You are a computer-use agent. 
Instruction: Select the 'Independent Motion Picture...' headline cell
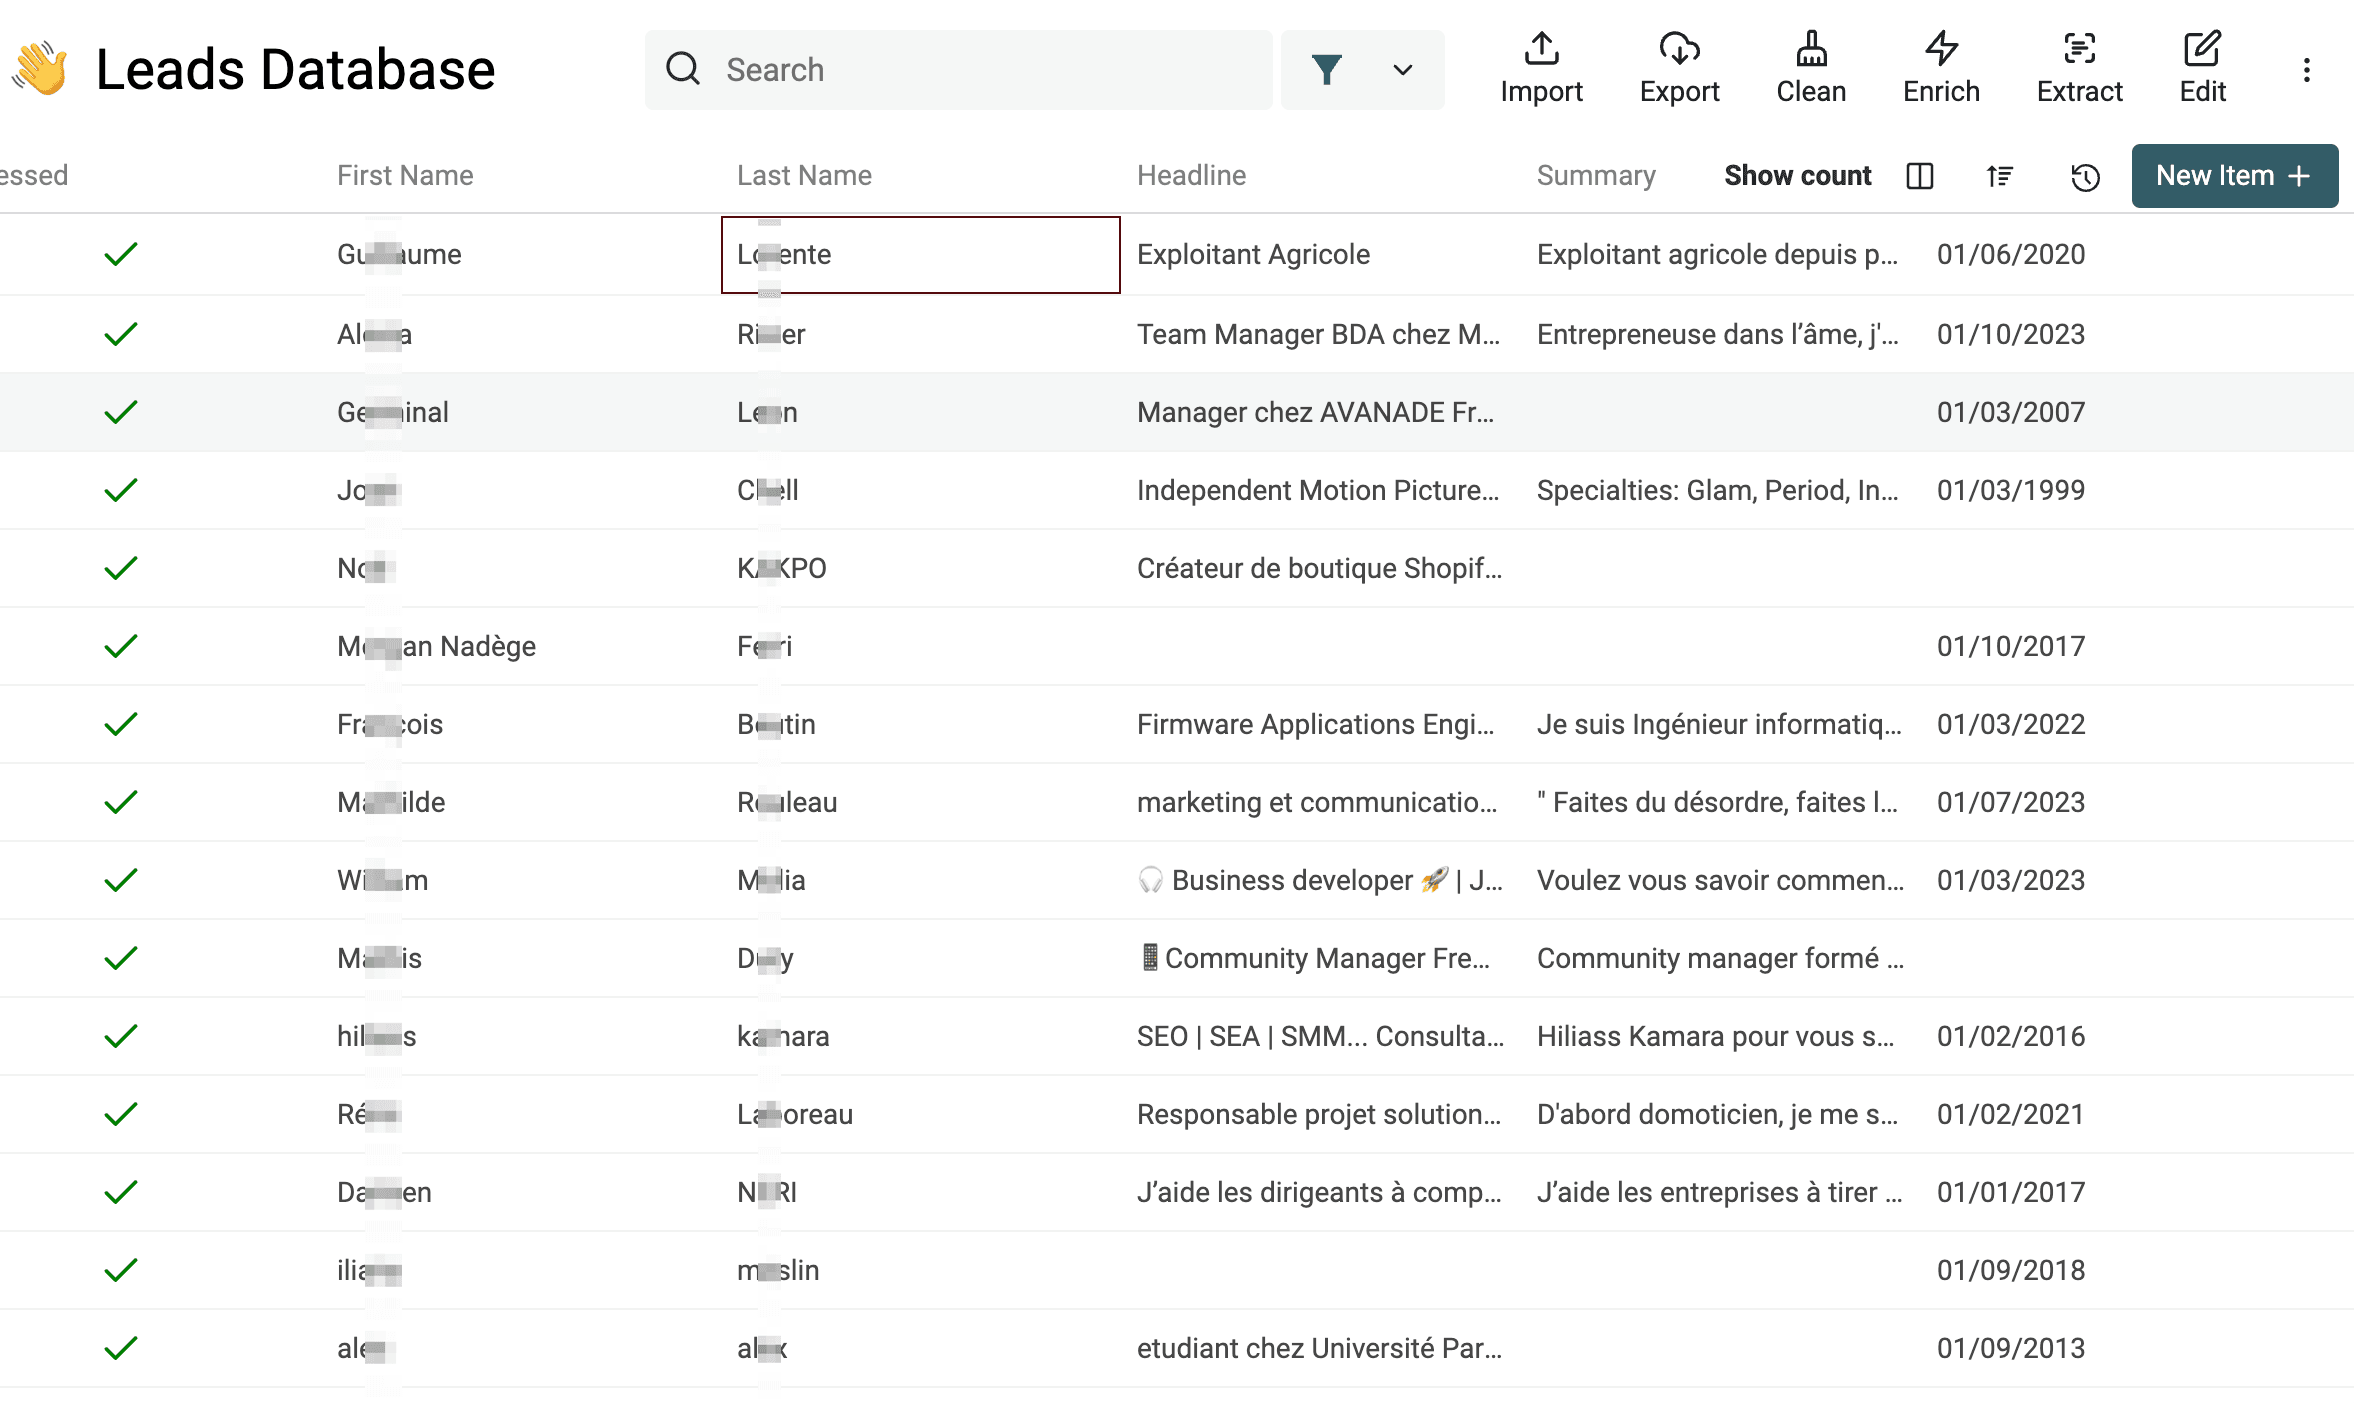coord(1318,490)
